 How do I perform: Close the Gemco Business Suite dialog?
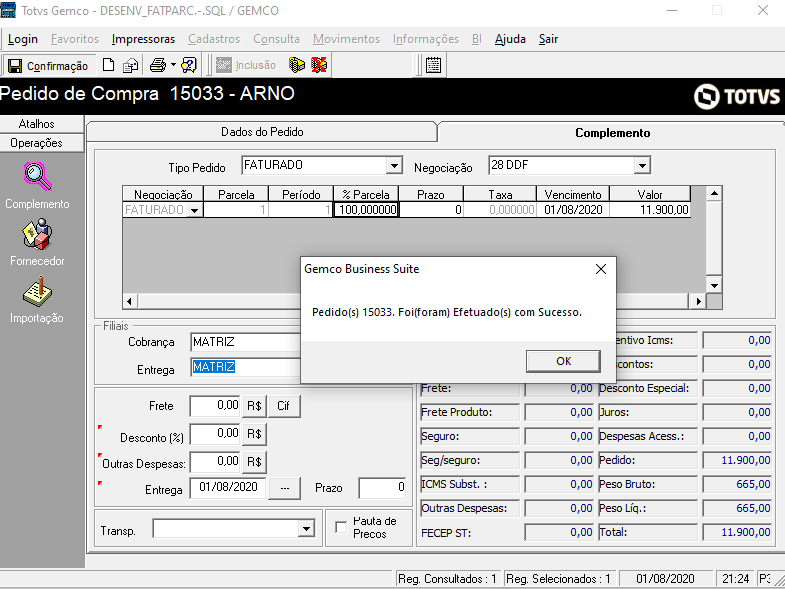tap(601, 269)
